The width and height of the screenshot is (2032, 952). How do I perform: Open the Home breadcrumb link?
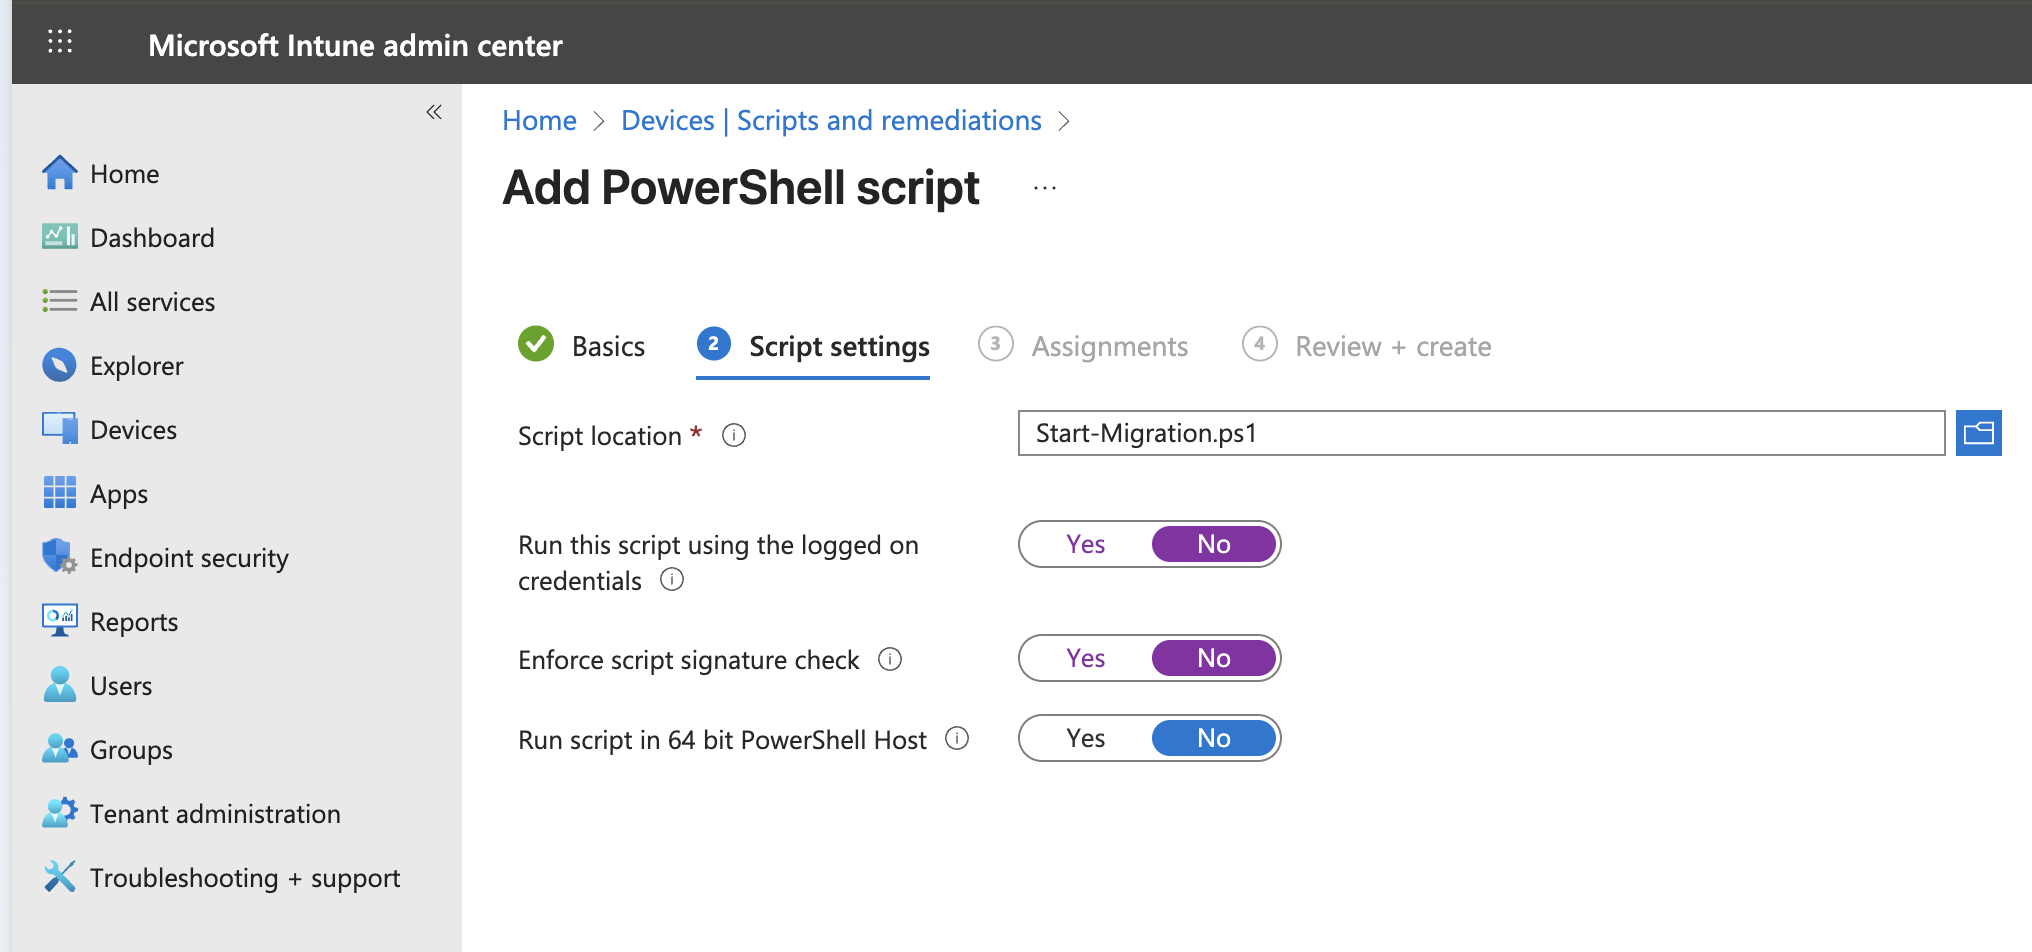pyautogui.click(x=539, y=120)
